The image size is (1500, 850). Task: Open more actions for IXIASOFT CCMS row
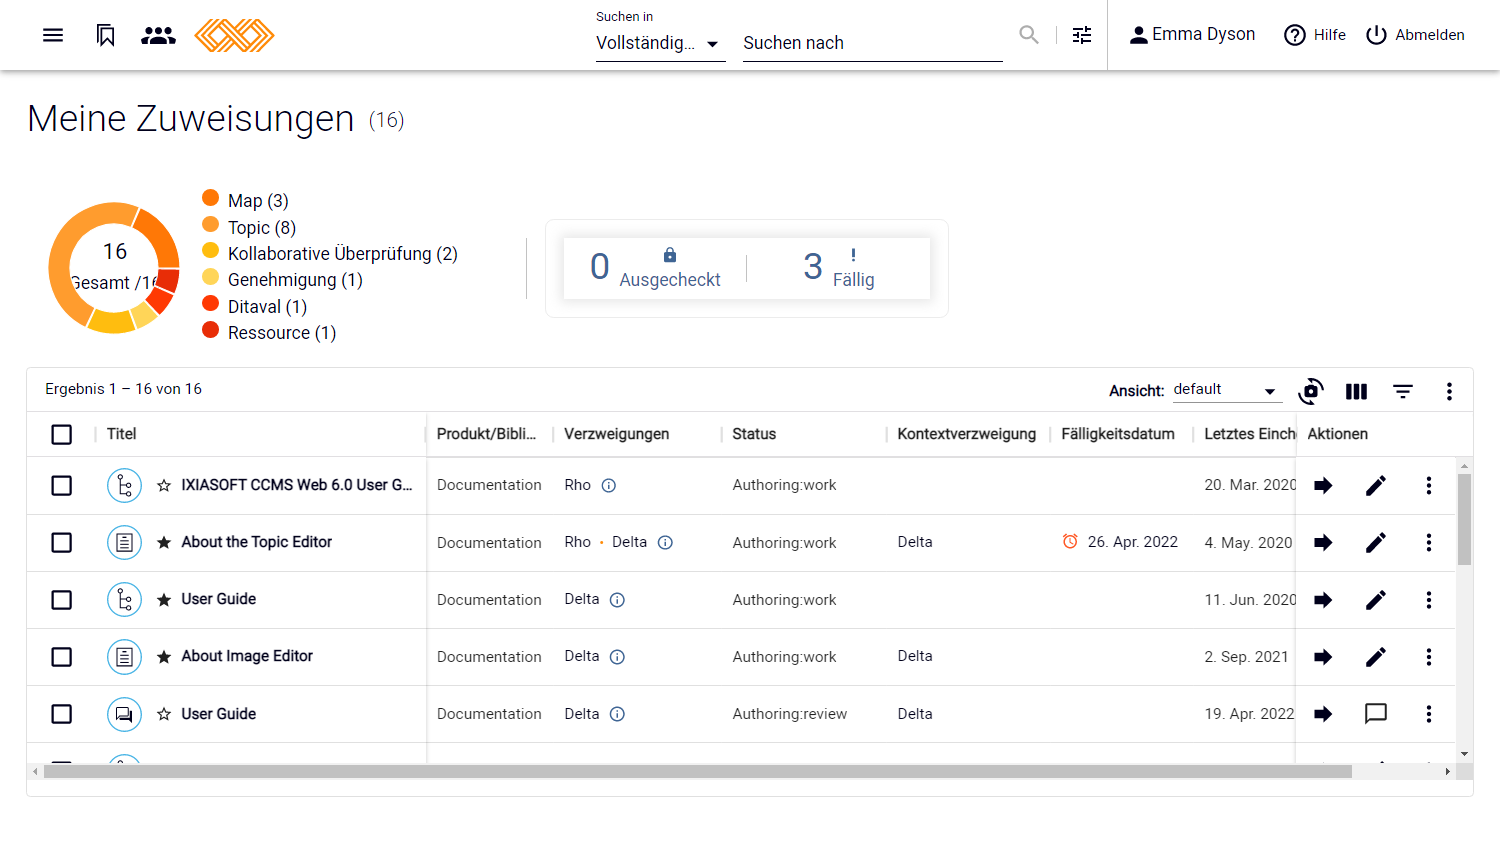(1429, 485)
